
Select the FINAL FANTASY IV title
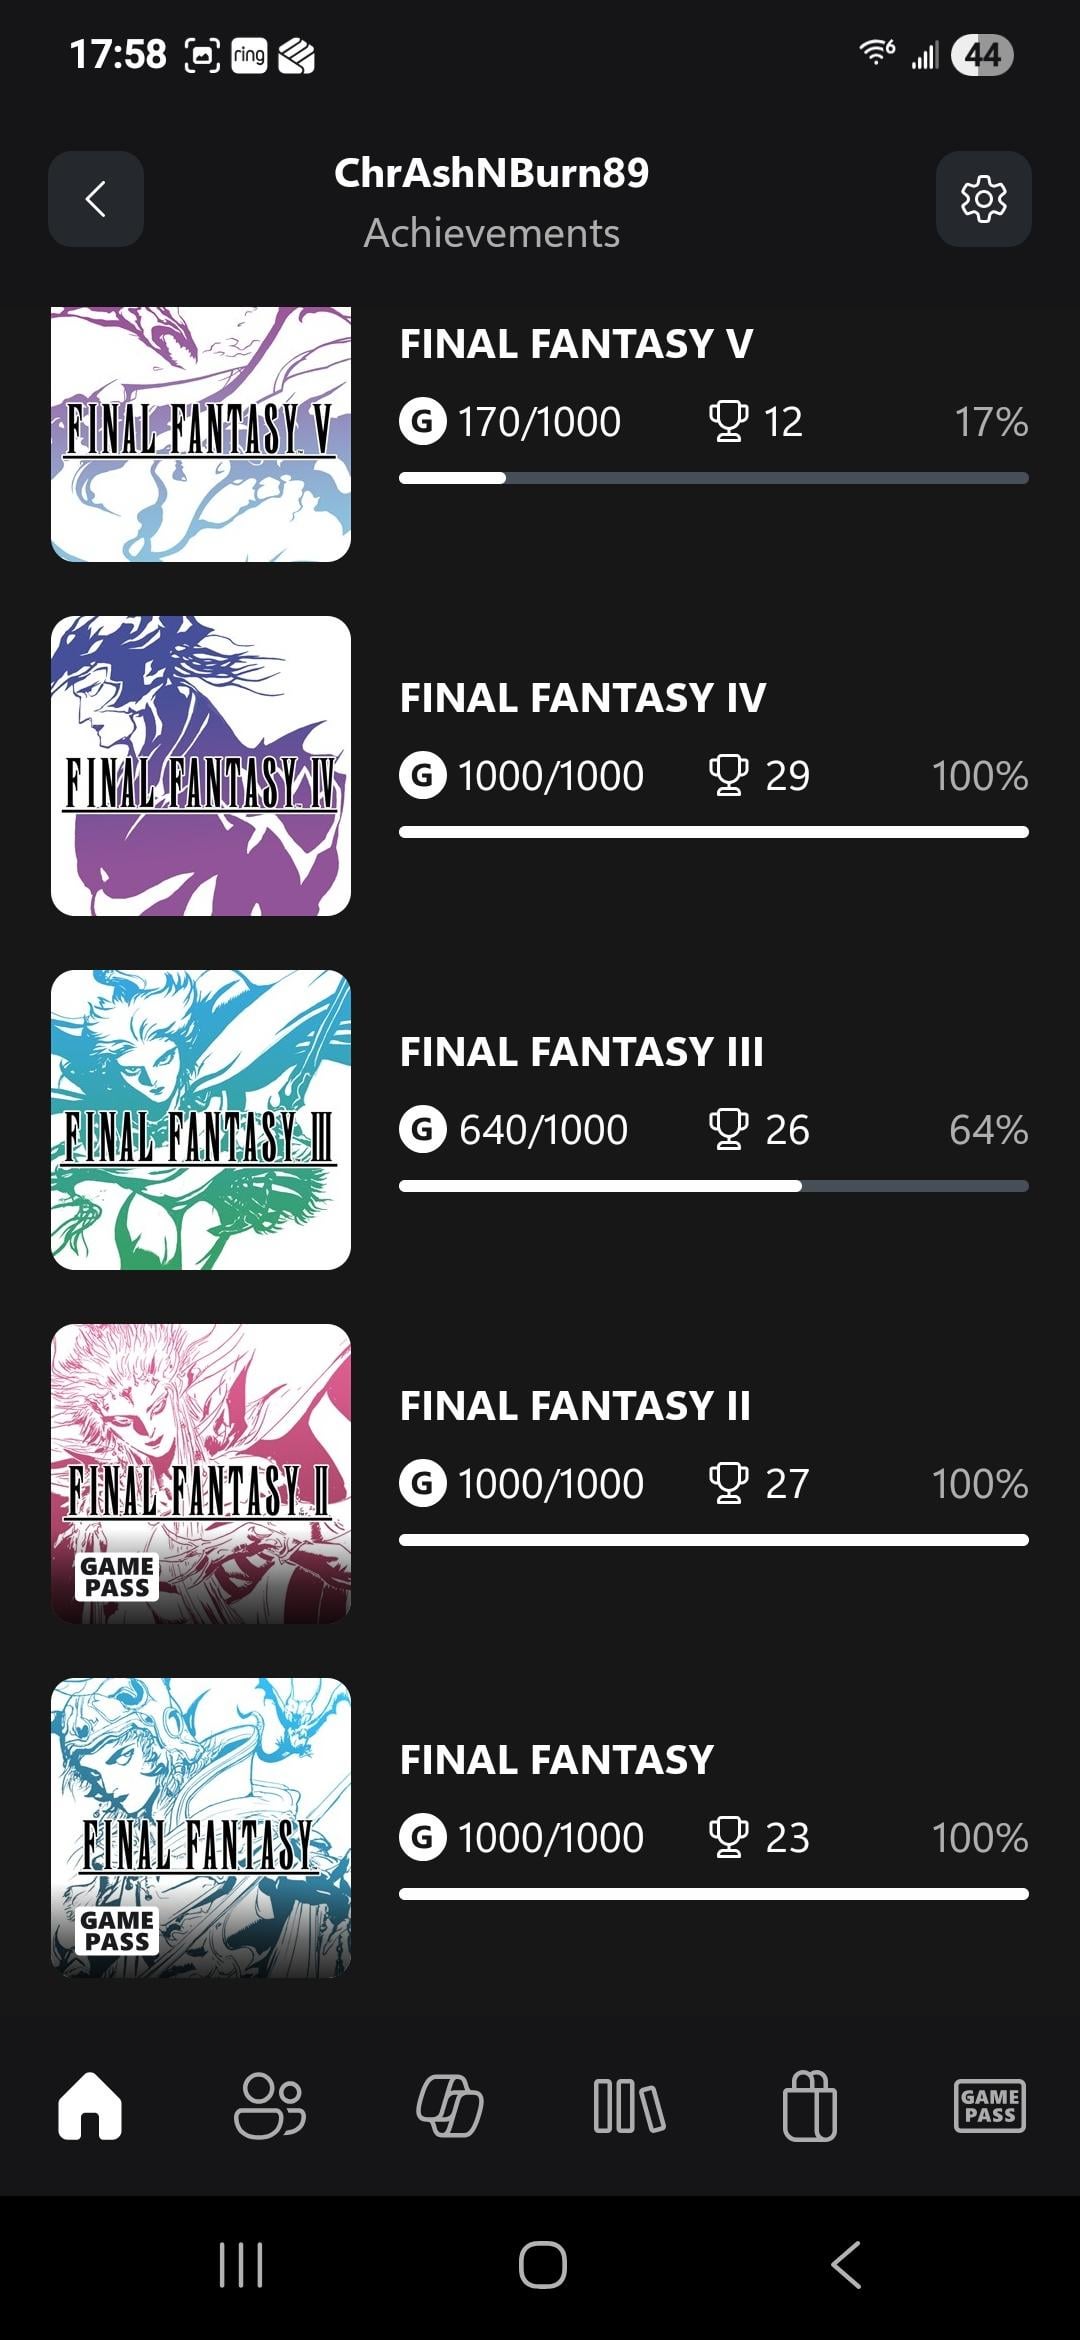583,698
